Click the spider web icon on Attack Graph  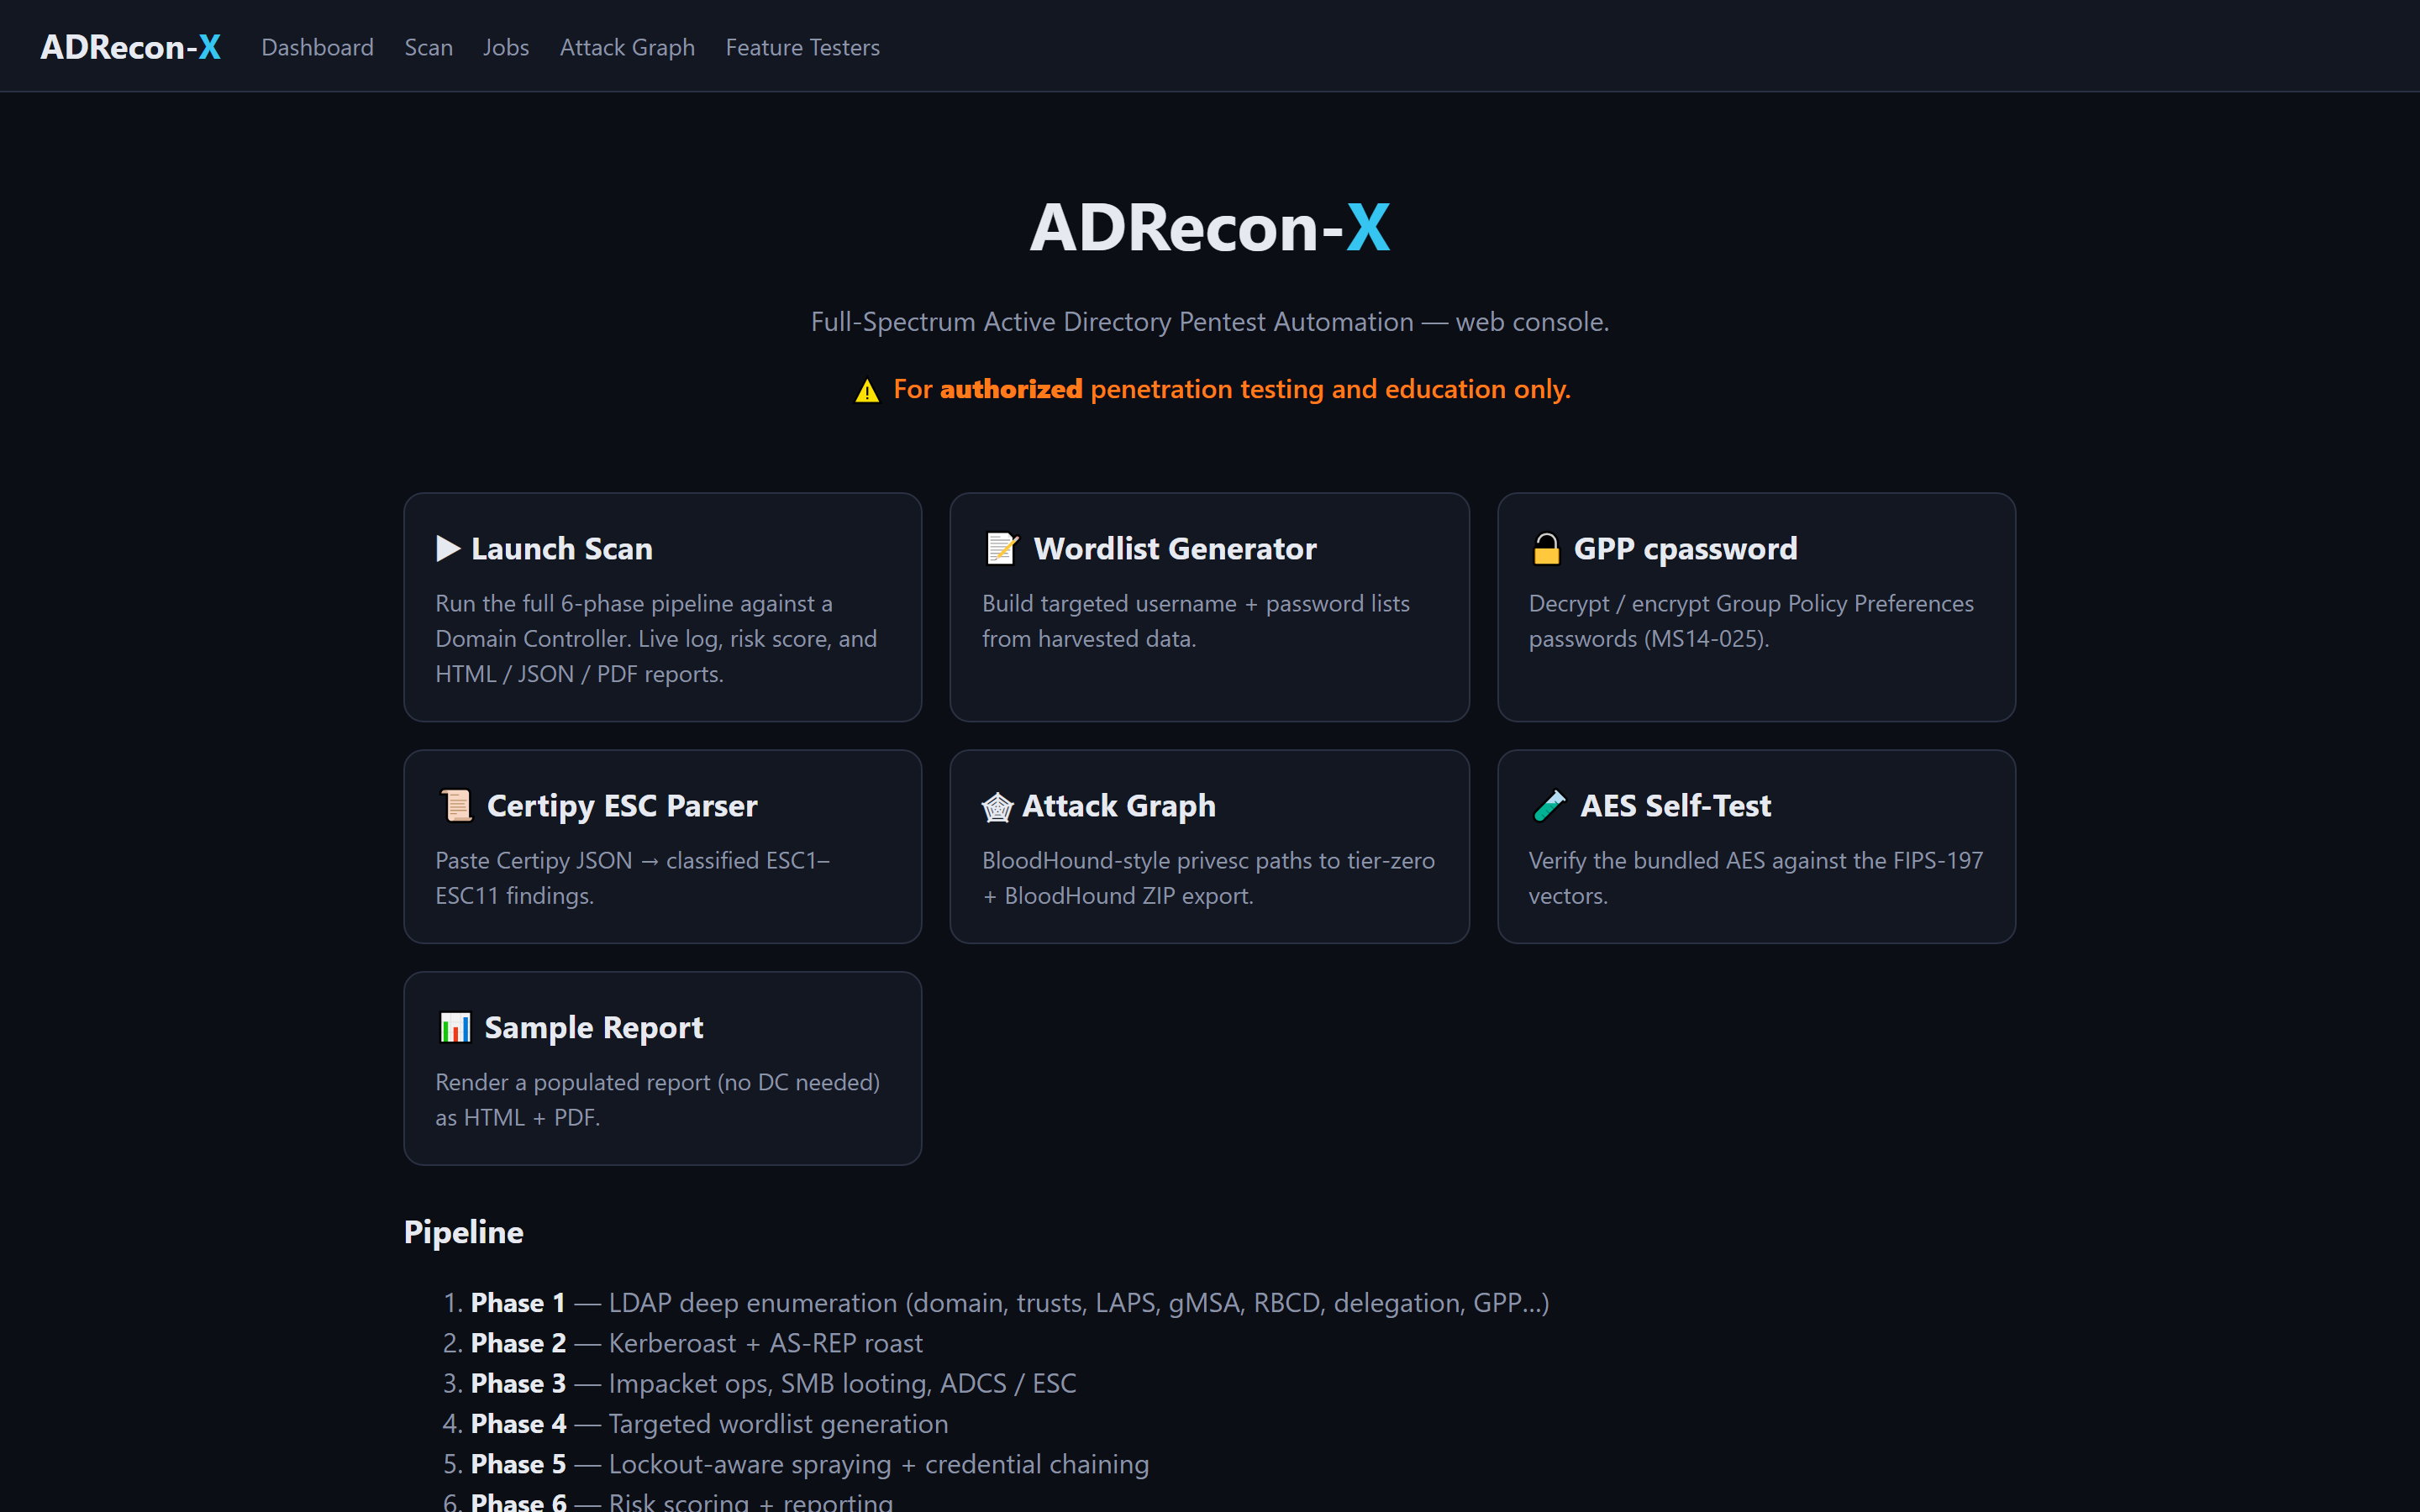click(x=997, y=807)
